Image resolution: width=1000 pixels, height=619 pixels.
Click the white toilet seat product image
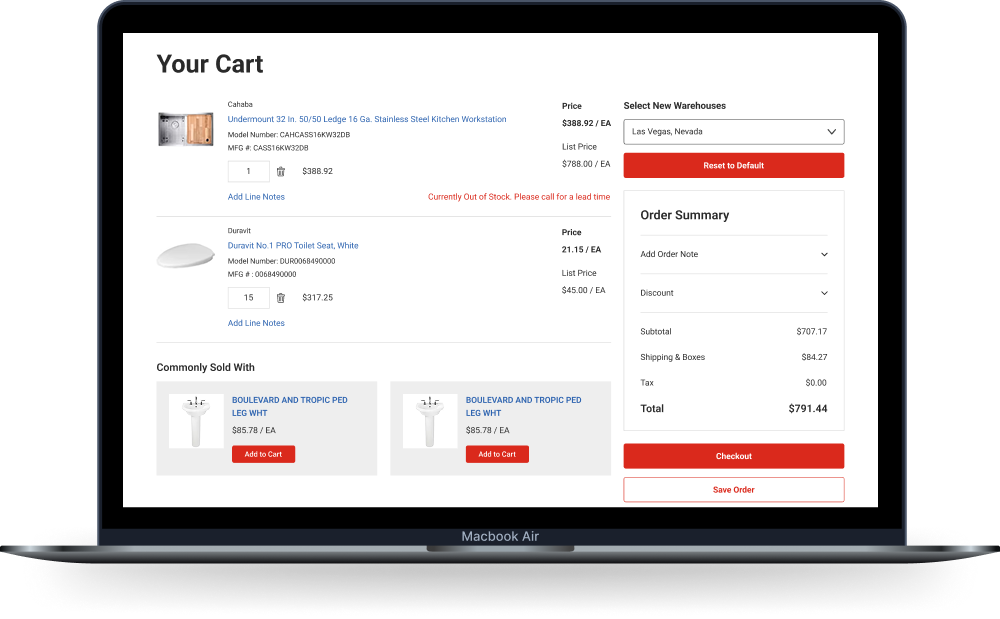186,256
